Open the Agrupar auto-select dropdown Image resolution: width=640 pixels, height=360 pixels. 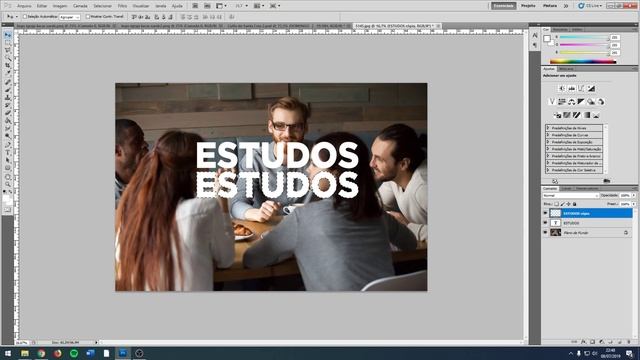[x=69, y=17]
